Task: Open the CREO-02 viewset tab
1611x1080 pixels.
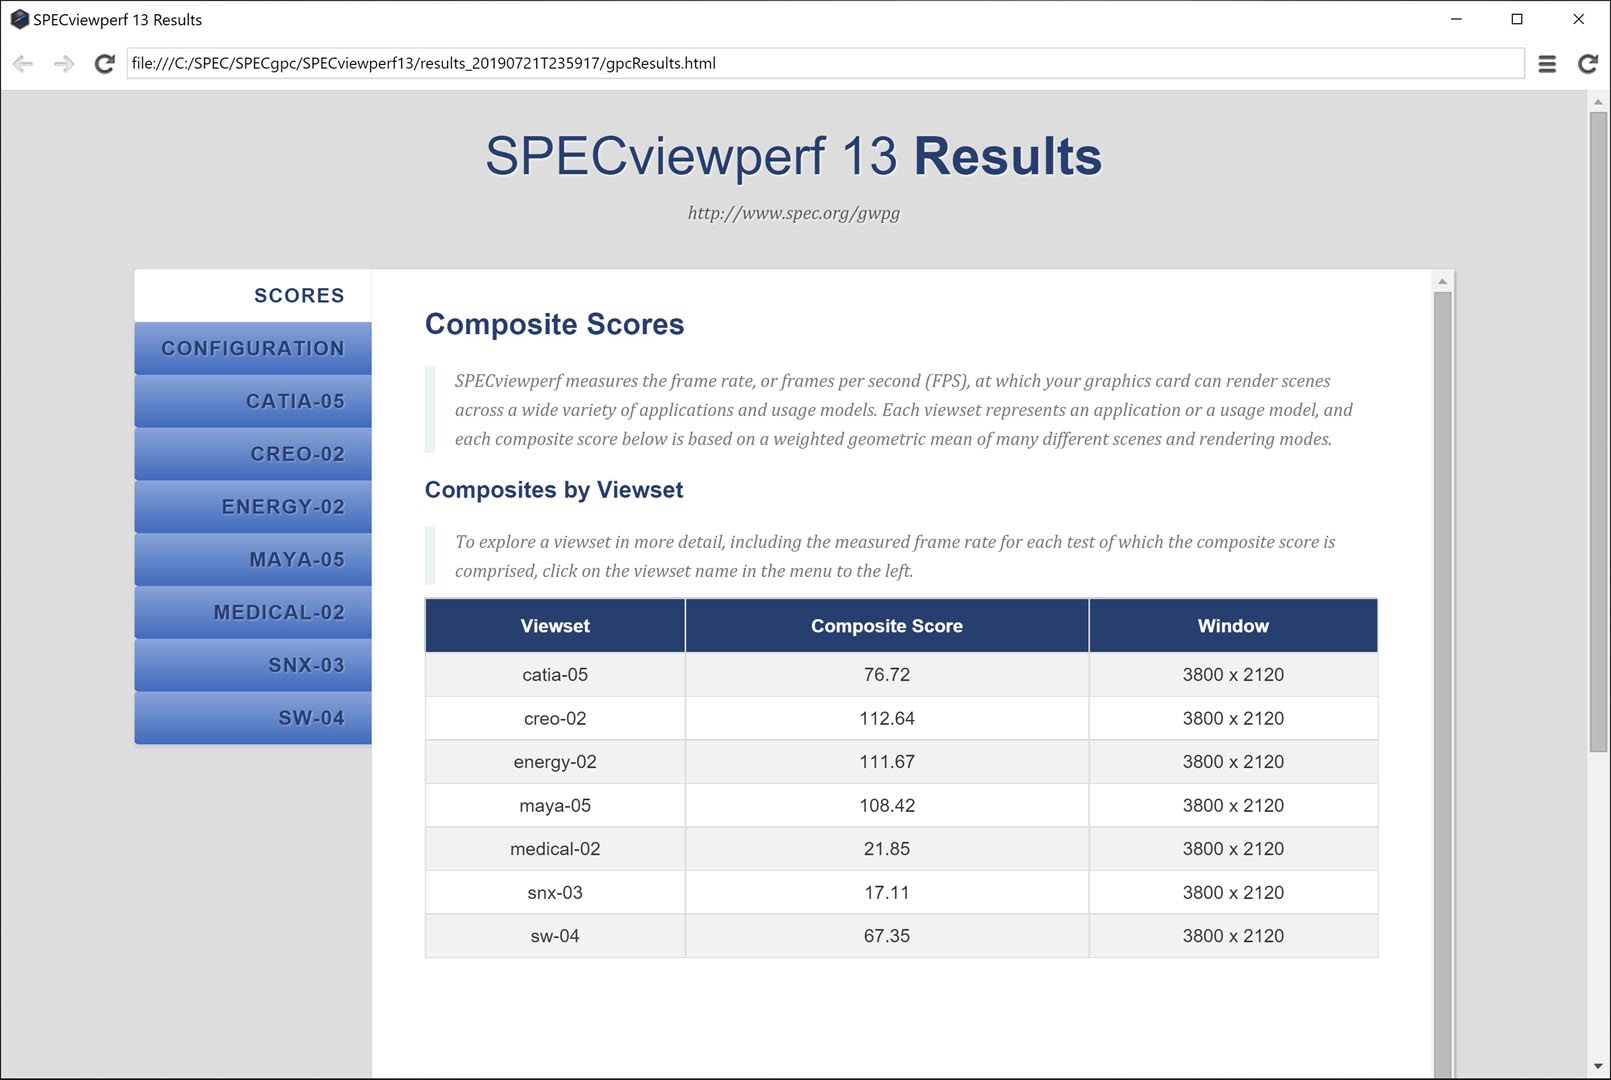Action: coord(253,454)
